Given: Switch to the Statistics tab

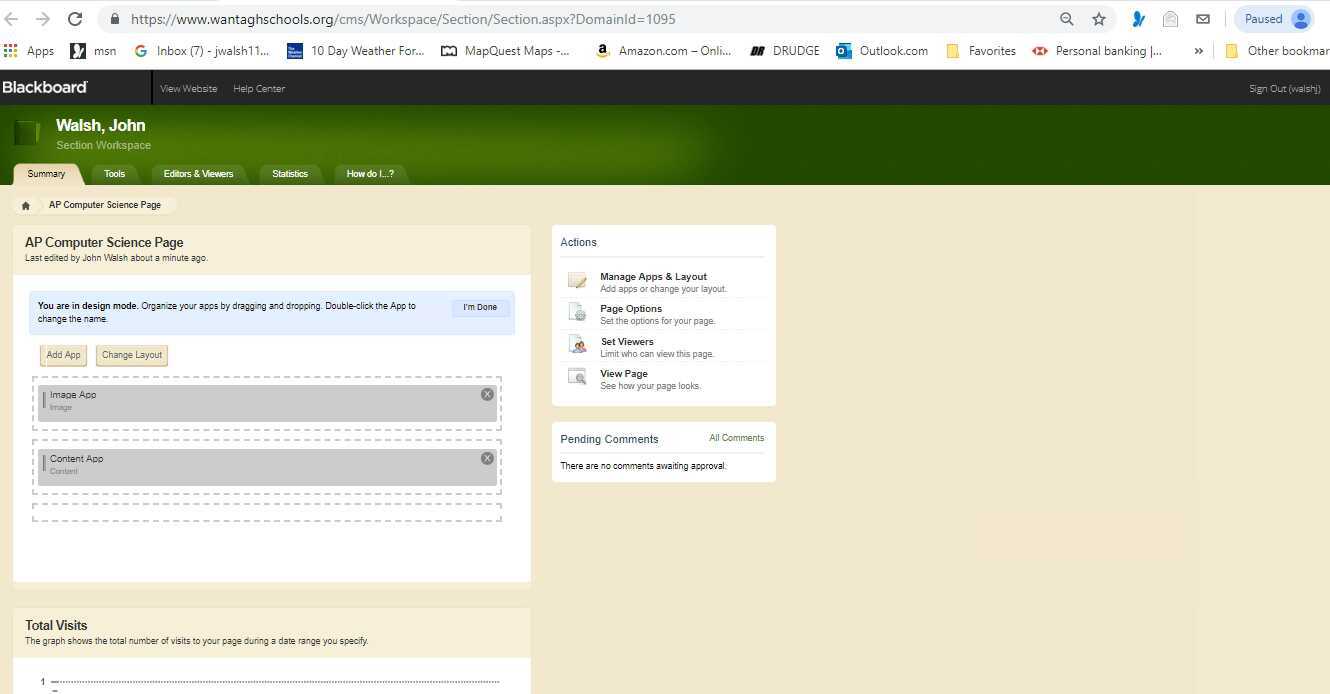Looking at the screenshot, I should (x=290, y=173).
